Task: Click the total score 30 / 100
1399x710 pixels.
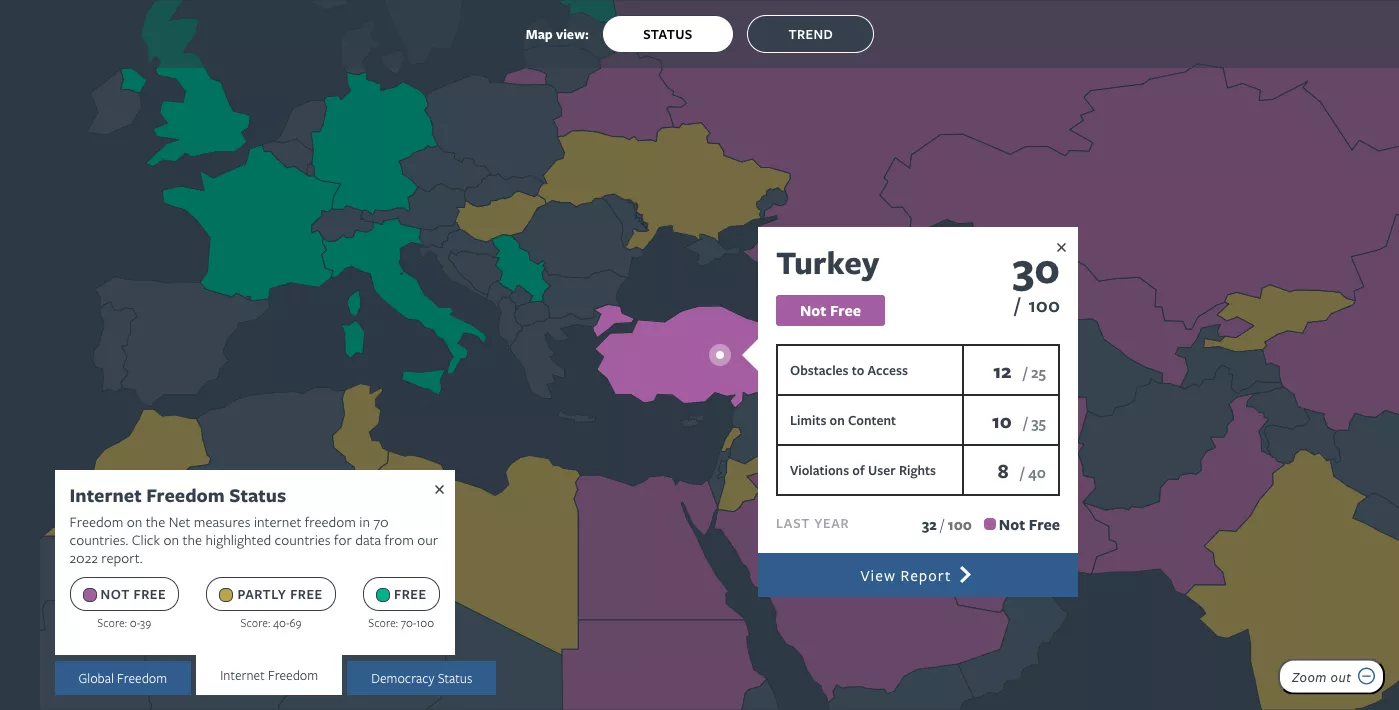Action: coord(1035,286)
